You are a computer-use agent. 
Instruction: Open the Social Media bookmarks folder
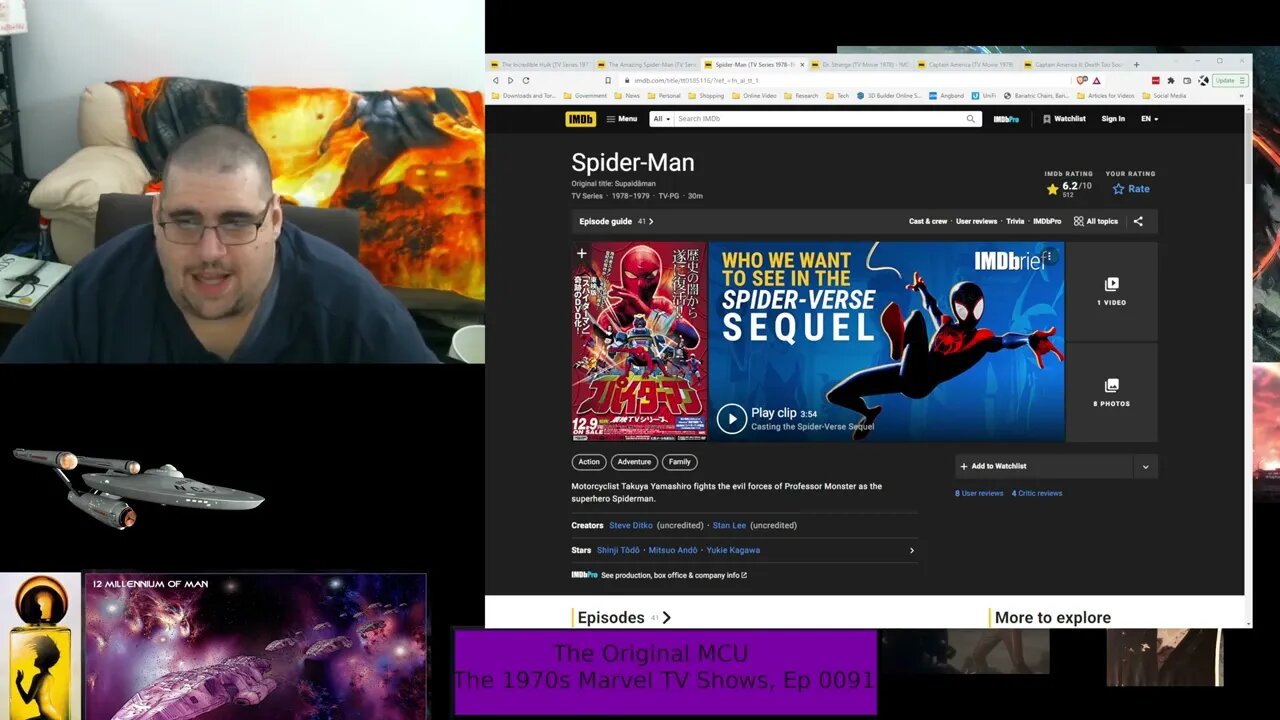coord(1164,96)
